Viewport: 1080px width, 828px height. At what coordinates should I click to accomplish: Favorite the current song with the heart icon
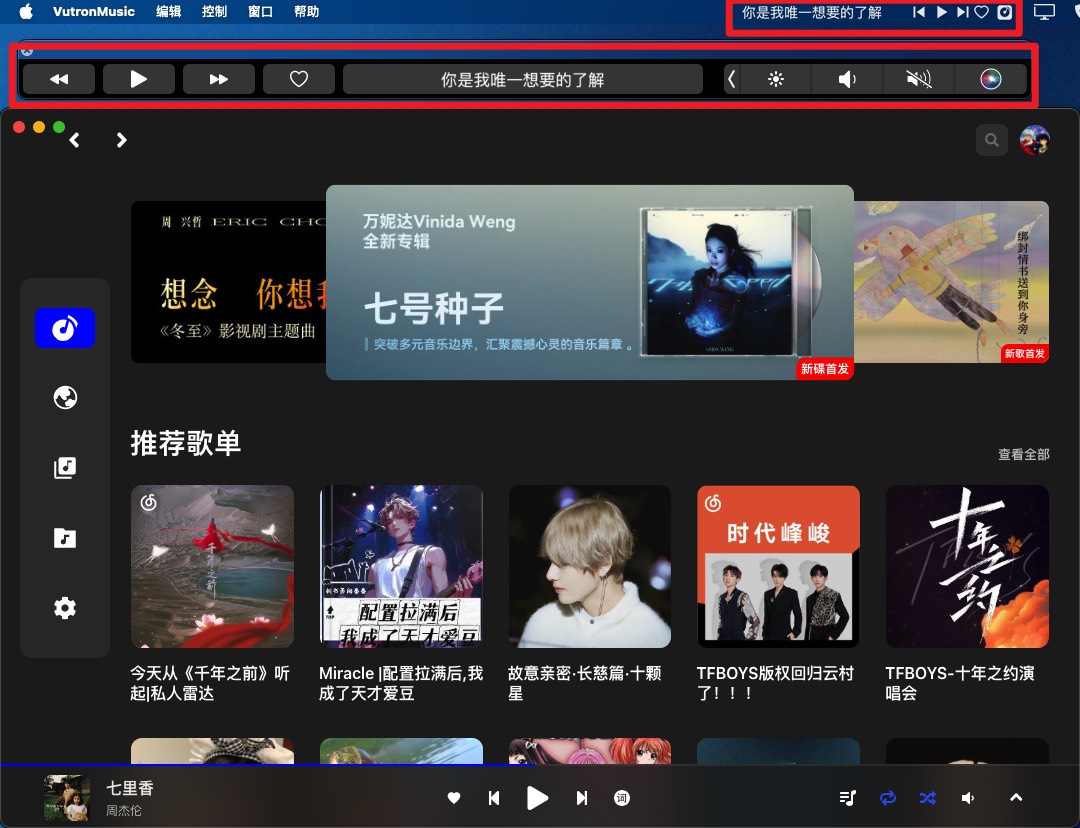454,798
